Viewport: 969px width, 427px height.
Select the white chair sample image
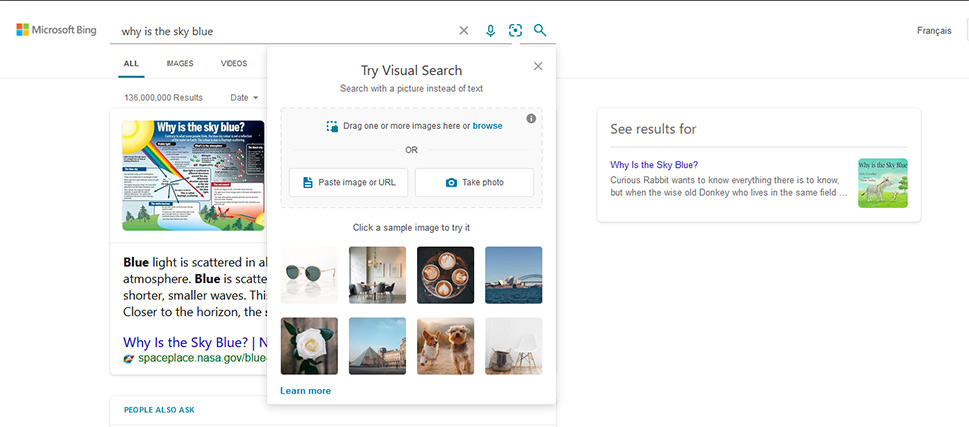point(514,346)
